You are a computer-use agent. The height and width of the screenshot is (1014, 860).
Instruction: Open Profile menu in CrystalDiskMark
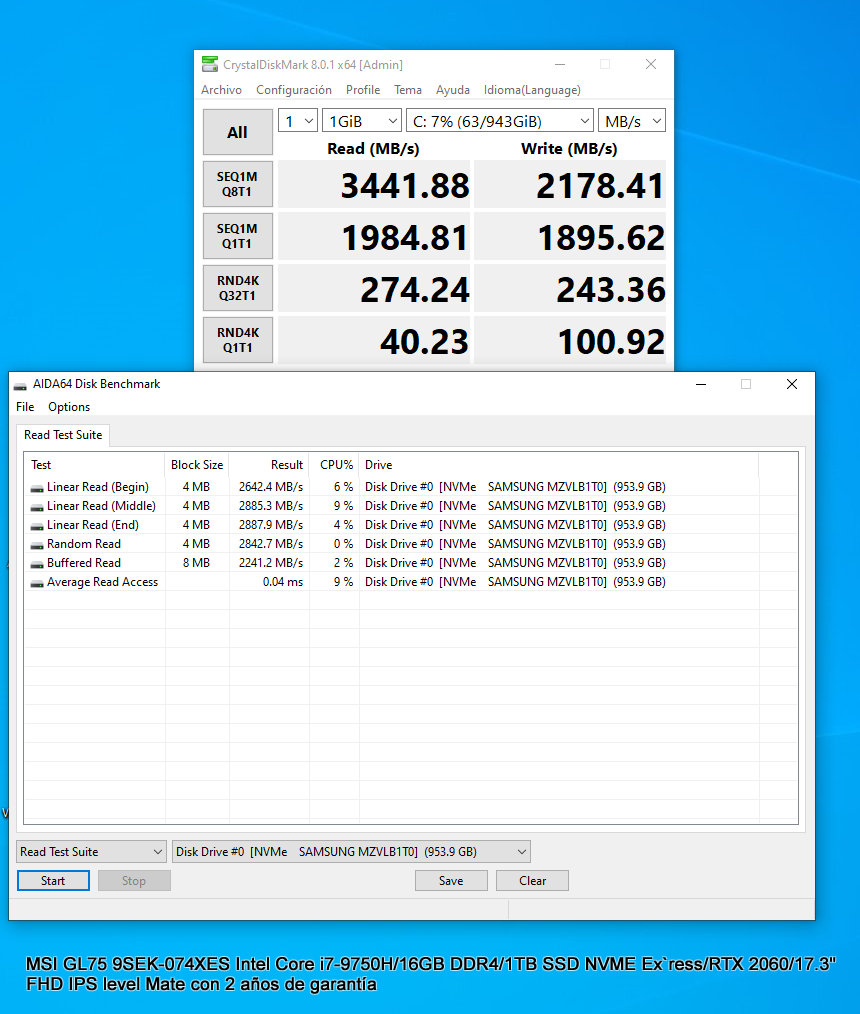coord(363,90)
